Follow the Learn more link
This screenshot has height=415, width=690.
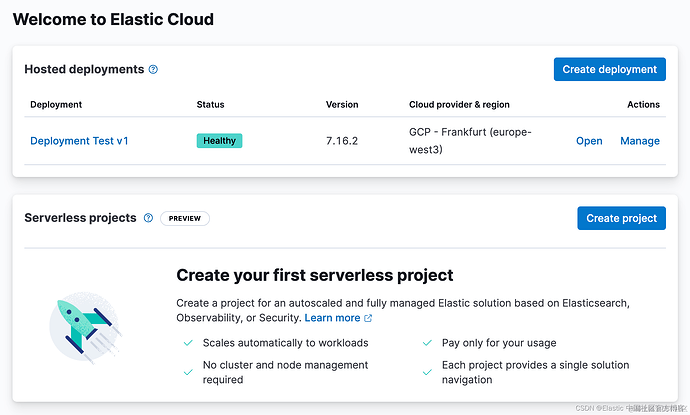pyautogui.click(x=332, y=318)
